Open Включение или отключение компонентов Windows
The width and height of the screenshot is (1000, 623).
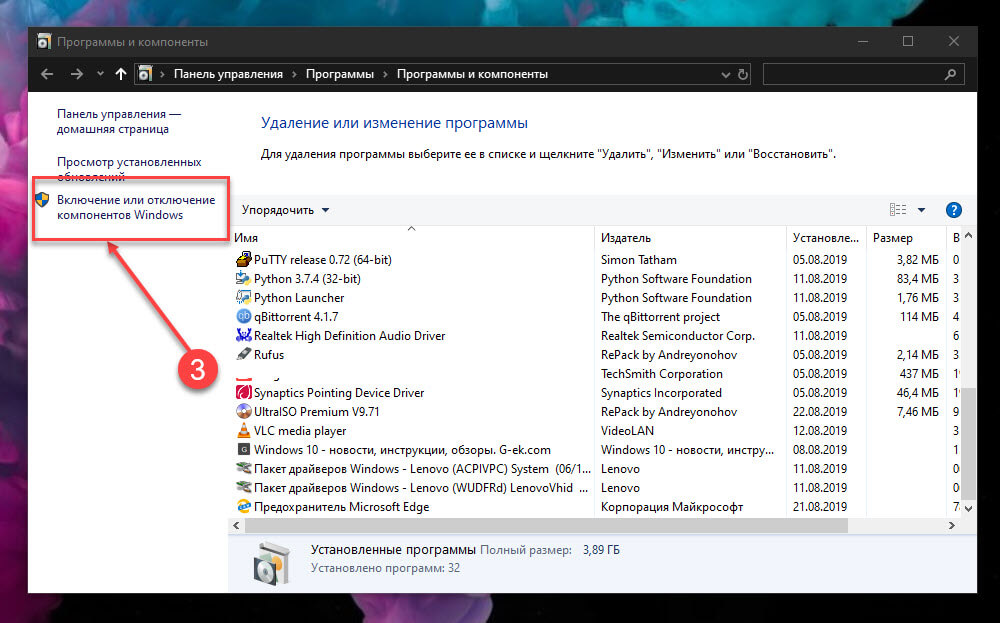[x=136, y=207]
